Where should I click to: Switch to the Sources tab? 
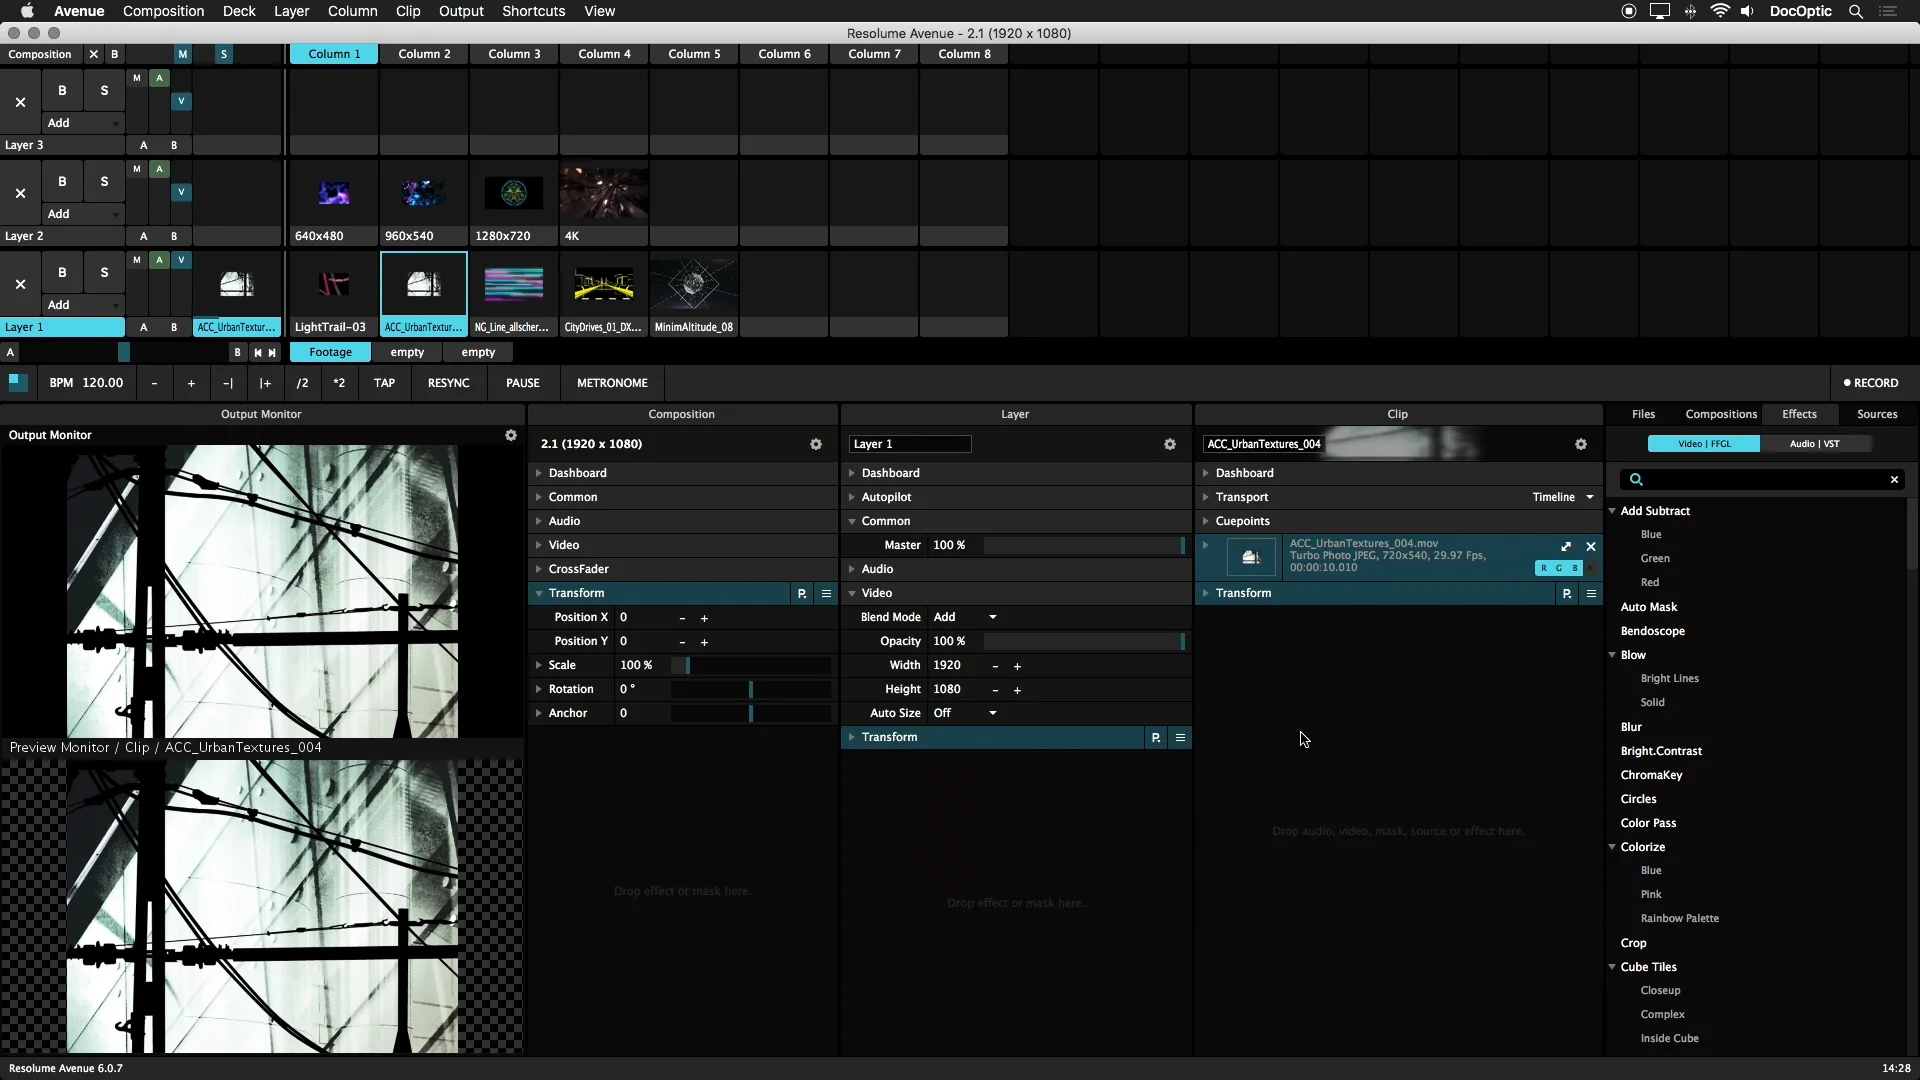[1878, 413]
